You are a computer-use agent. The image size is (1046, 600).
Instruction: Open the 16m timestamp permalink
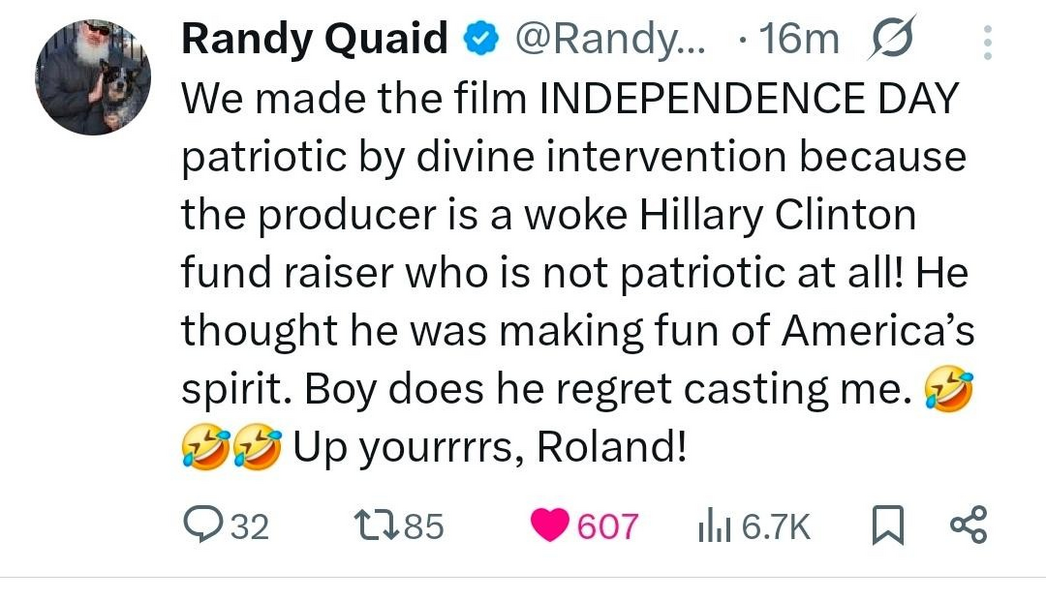(x=799, y=39)
